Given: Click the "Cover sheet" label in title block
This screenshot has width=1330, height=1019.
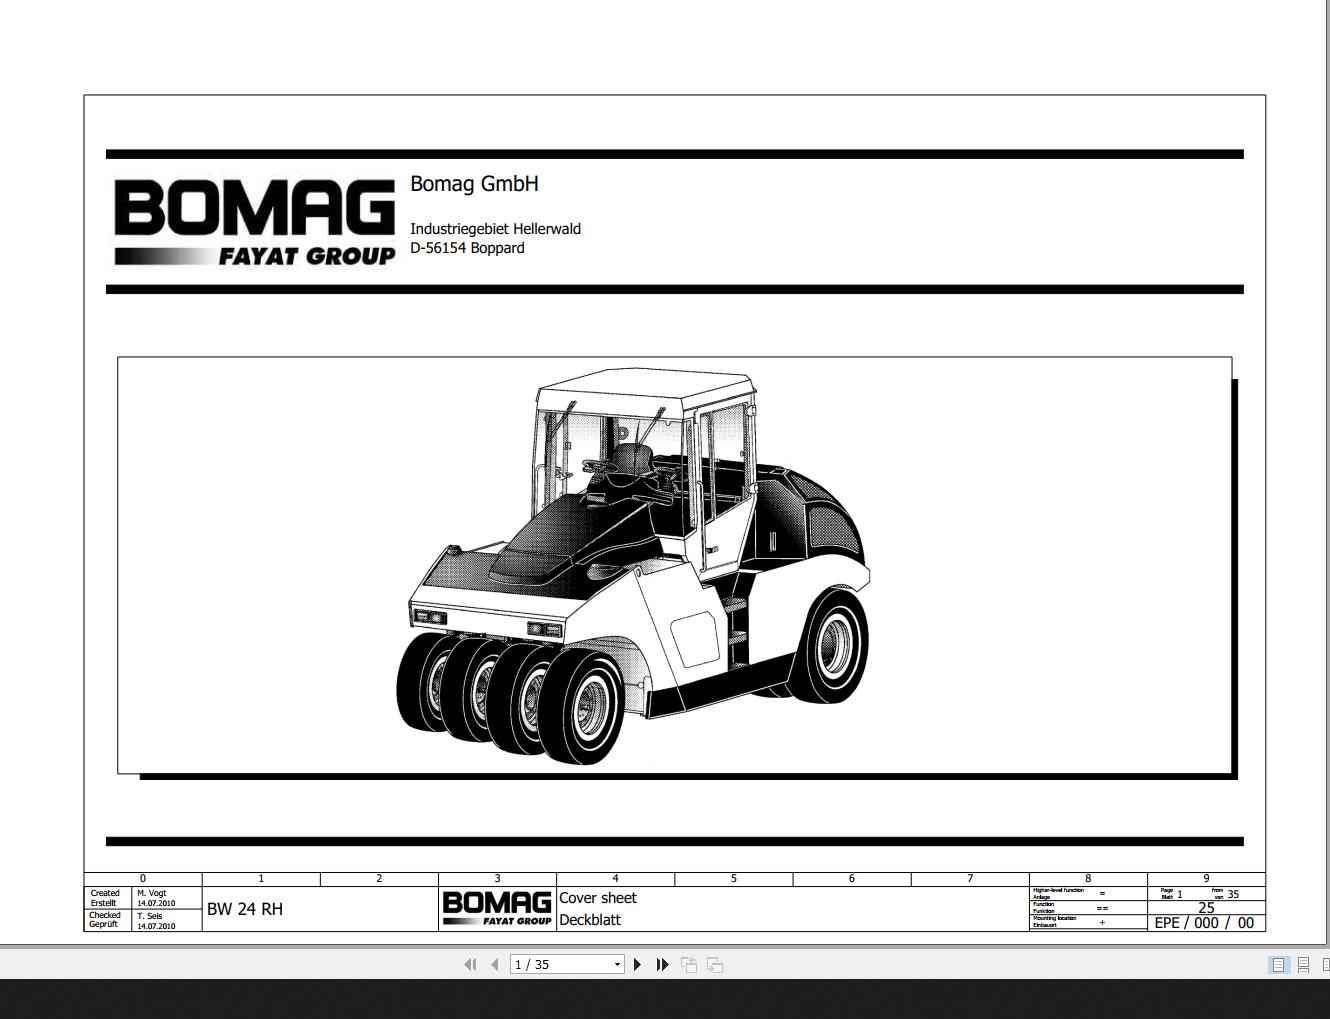Looking at the screenshot, I should (x=597, y=898).
